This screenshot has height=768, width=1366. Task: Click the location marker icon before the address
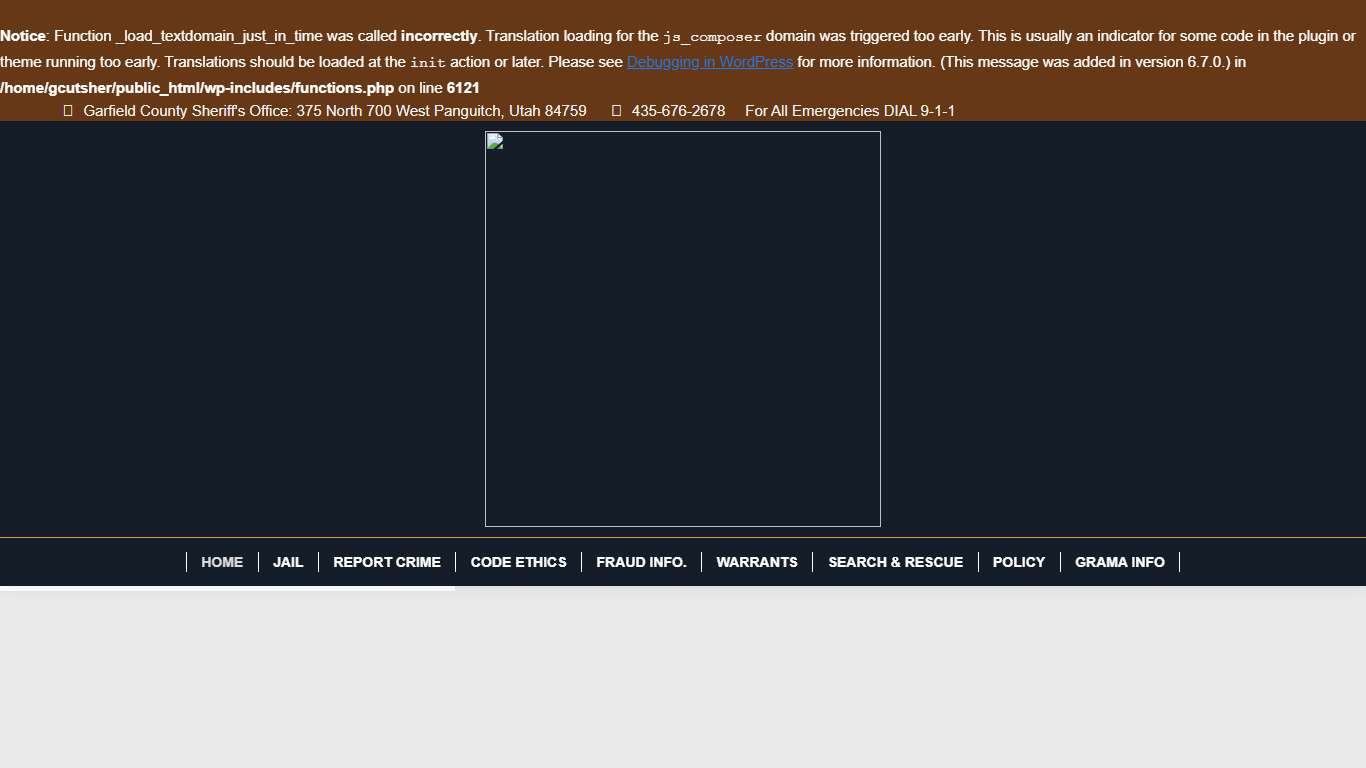[68, 111]
